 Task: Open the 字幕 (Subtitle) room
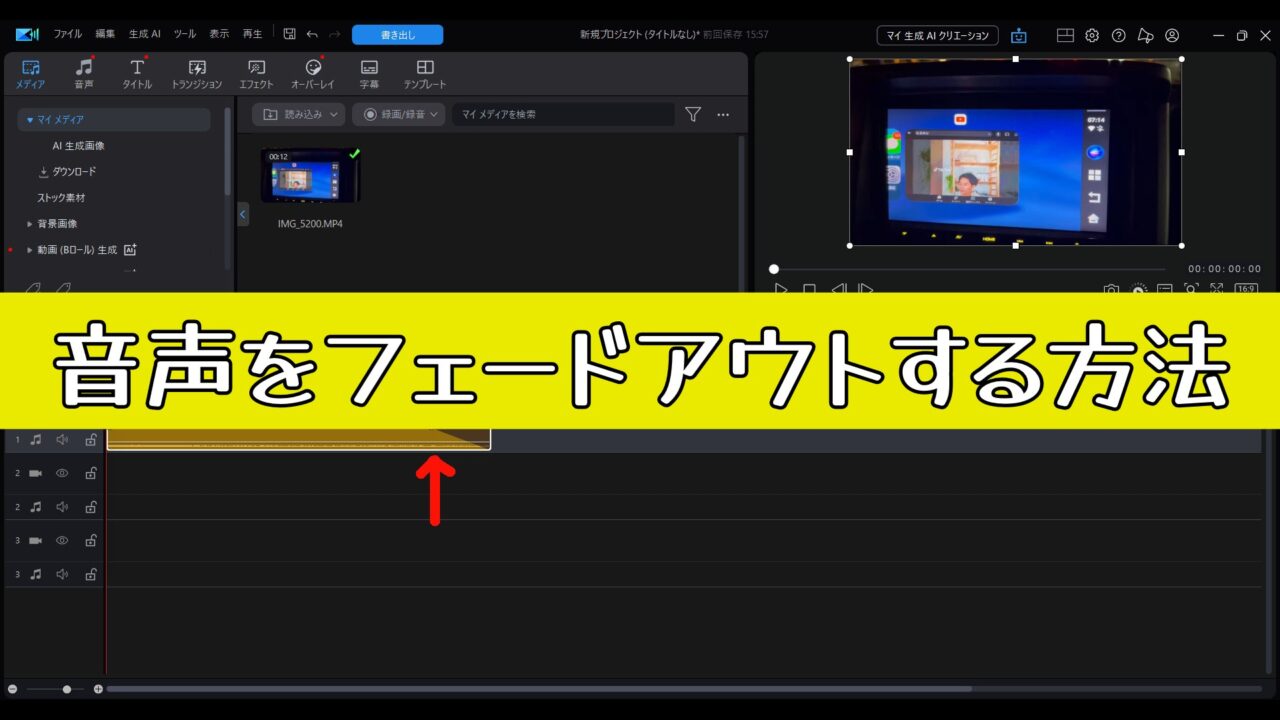coord(369,74)
